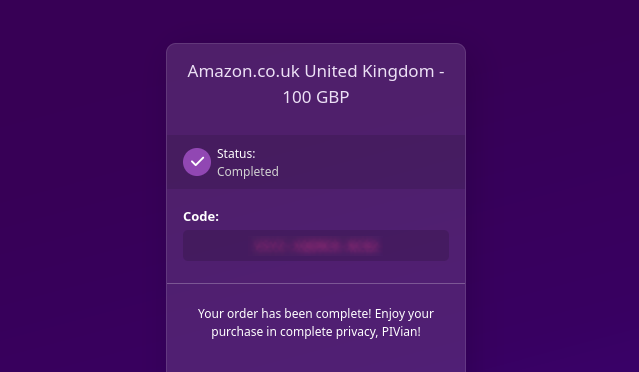Click the 'Your order has been complete!' sentence
639x372 pixels.
pos(284,314)
